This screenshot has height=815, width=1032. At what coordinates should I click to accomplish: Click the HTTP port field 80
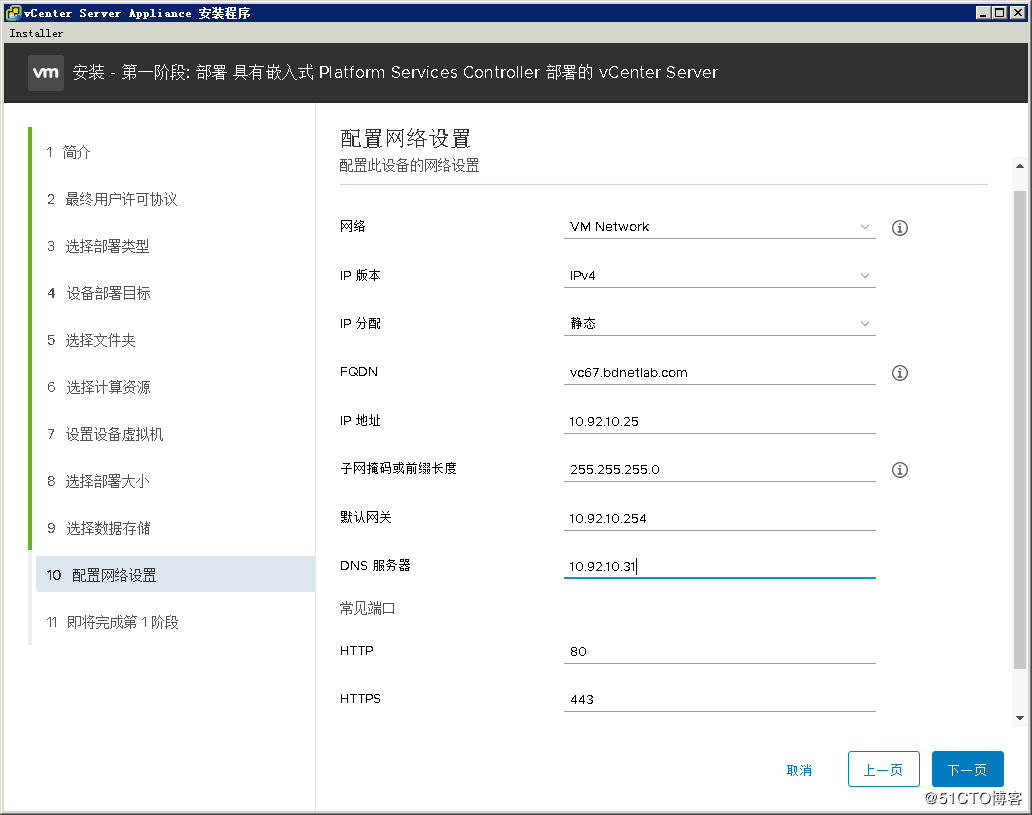click(x=719, y=651)
